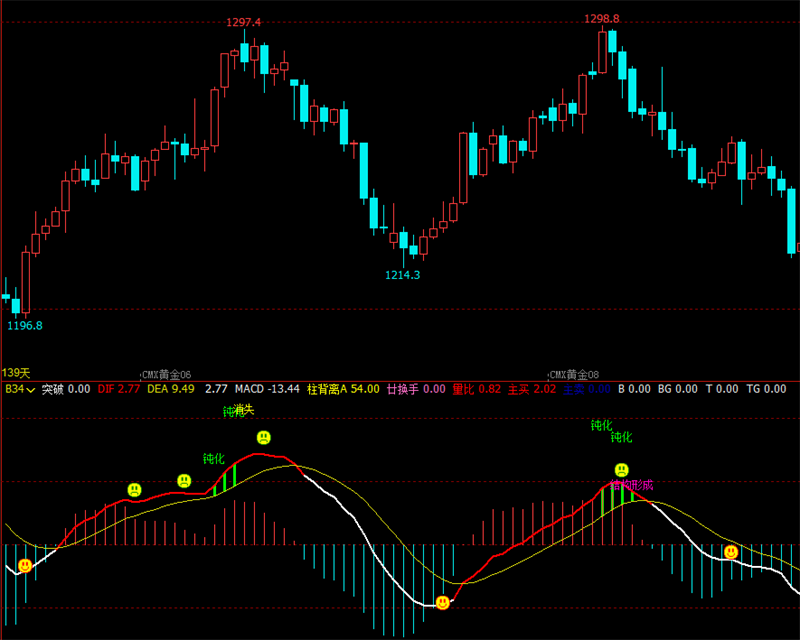
Task: Click the 1196.8 low price label
Action: point(25,326)
